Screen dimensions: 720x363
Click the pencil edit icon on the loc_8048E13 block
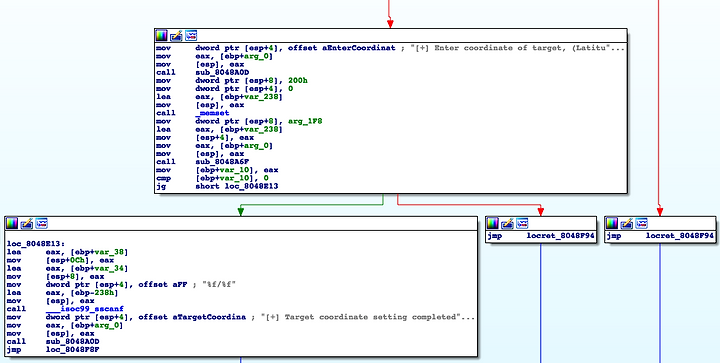pyautogui.click(x=27, y=223)
